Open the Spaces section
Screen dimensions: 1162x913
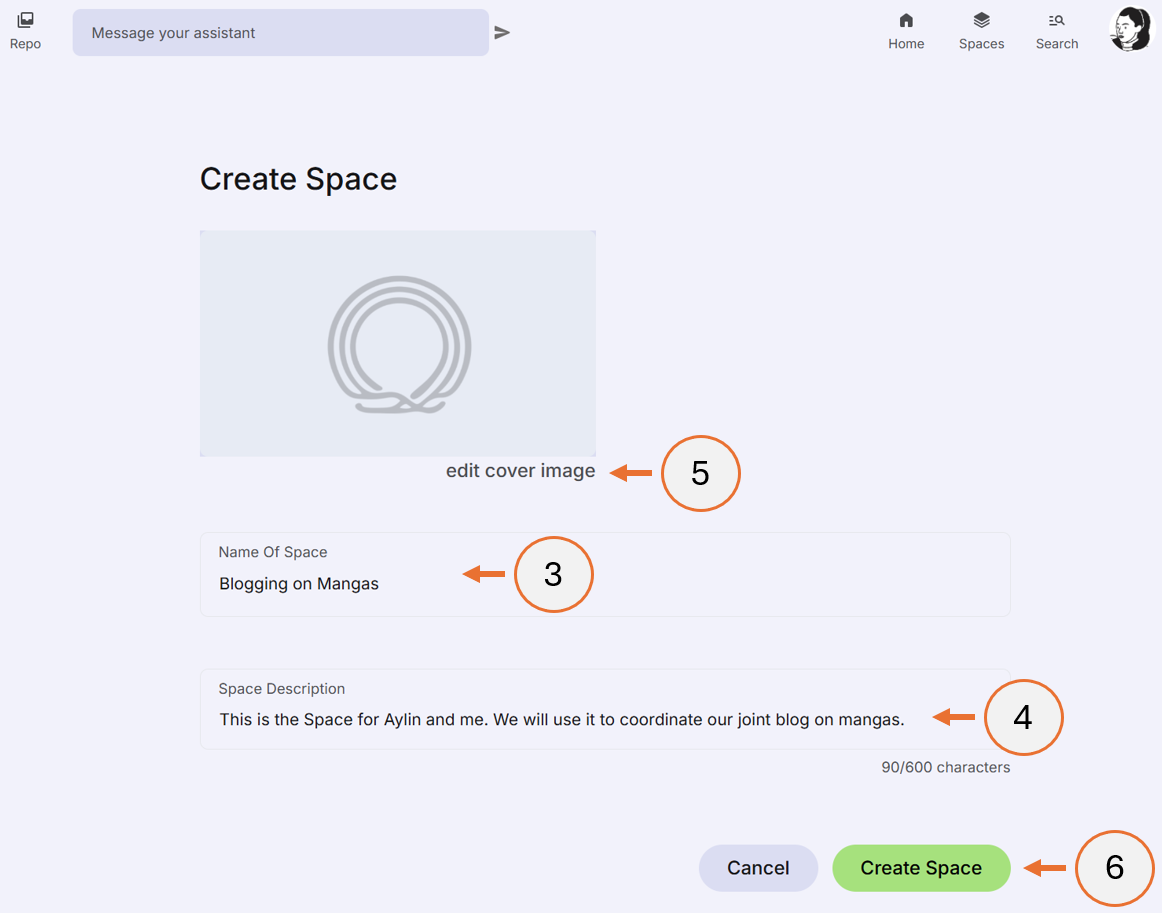pos(981,30)
